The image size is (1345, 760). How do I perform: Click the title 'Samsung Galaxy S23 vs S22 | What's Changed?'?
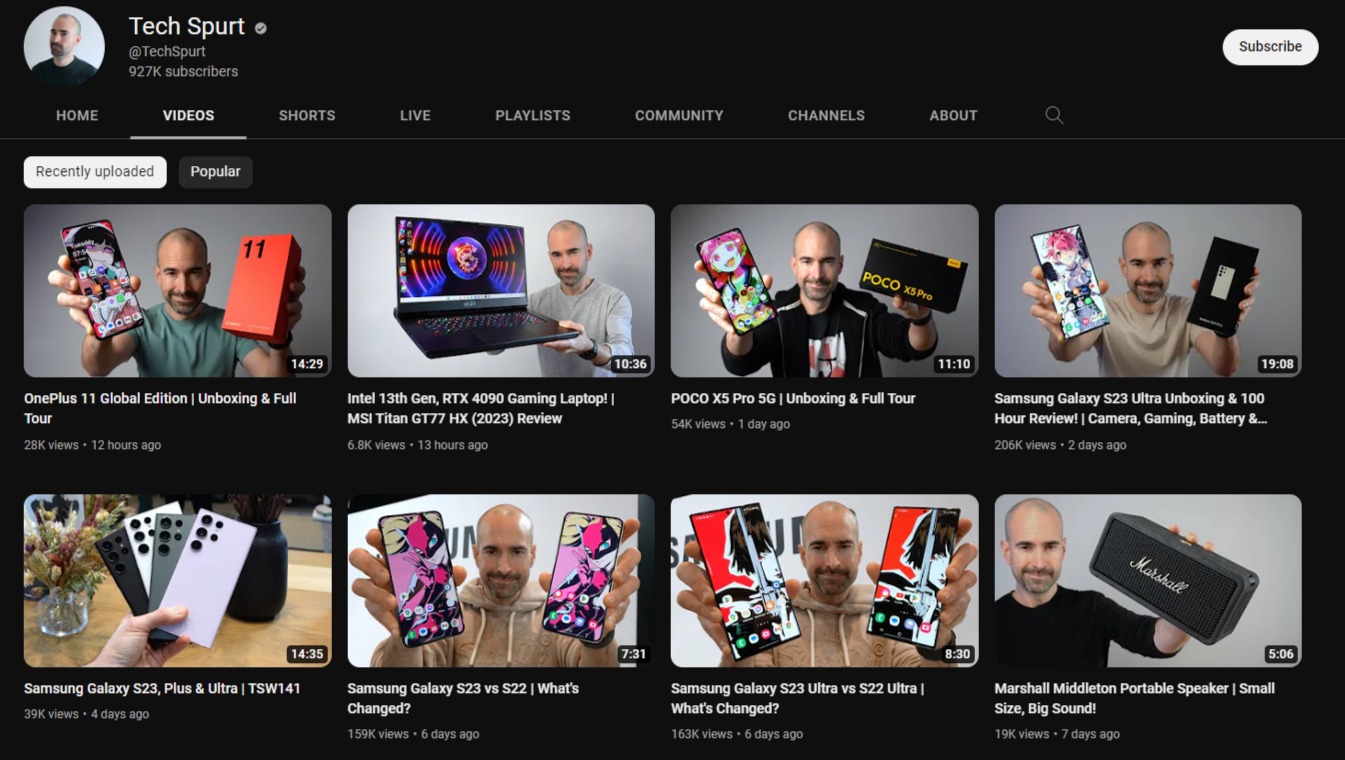tap(463, 698)
